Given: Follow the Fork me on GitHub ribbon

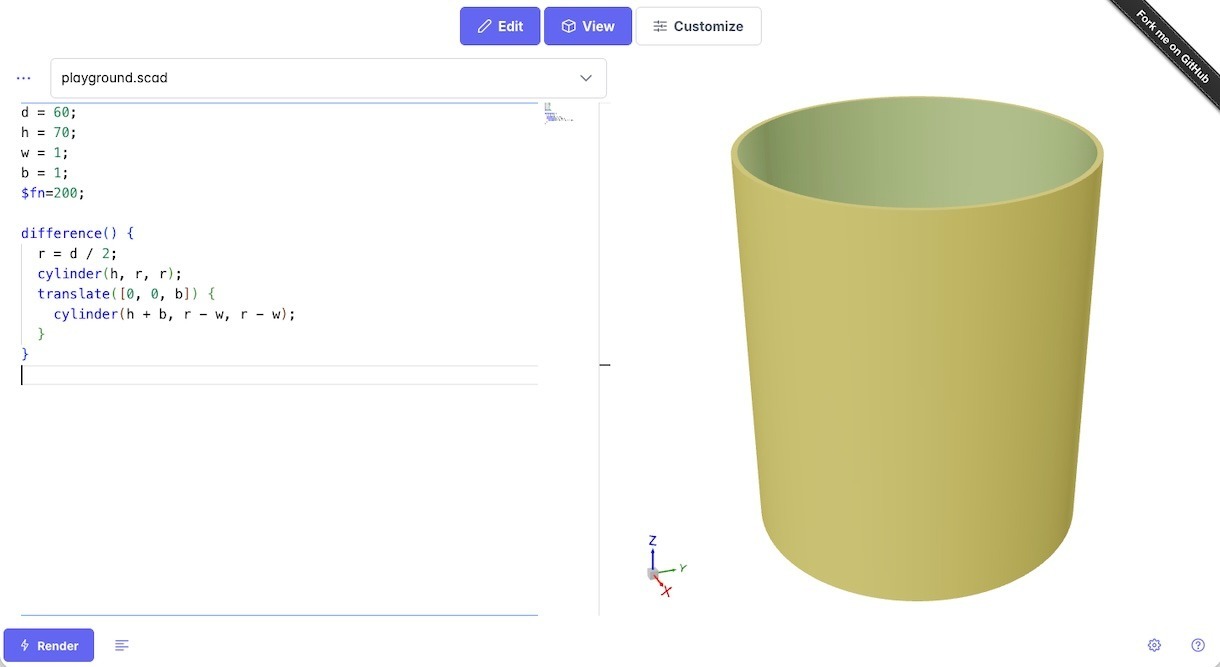Looking at the screenshot, I should click(x=1172, y=48).
